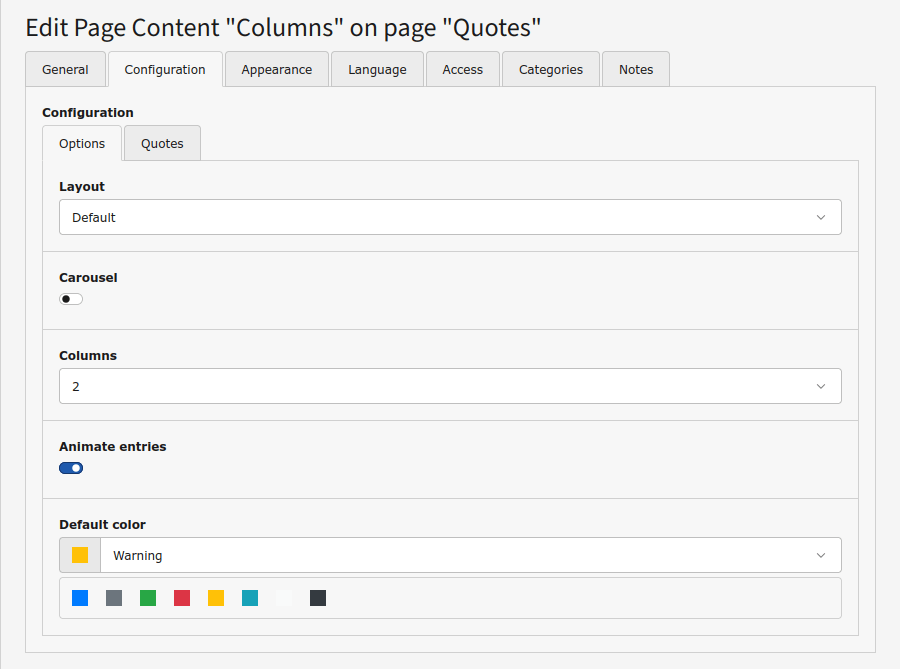Expand the Columns dropdown
900x669 pixels.
(x=450, y=386)
